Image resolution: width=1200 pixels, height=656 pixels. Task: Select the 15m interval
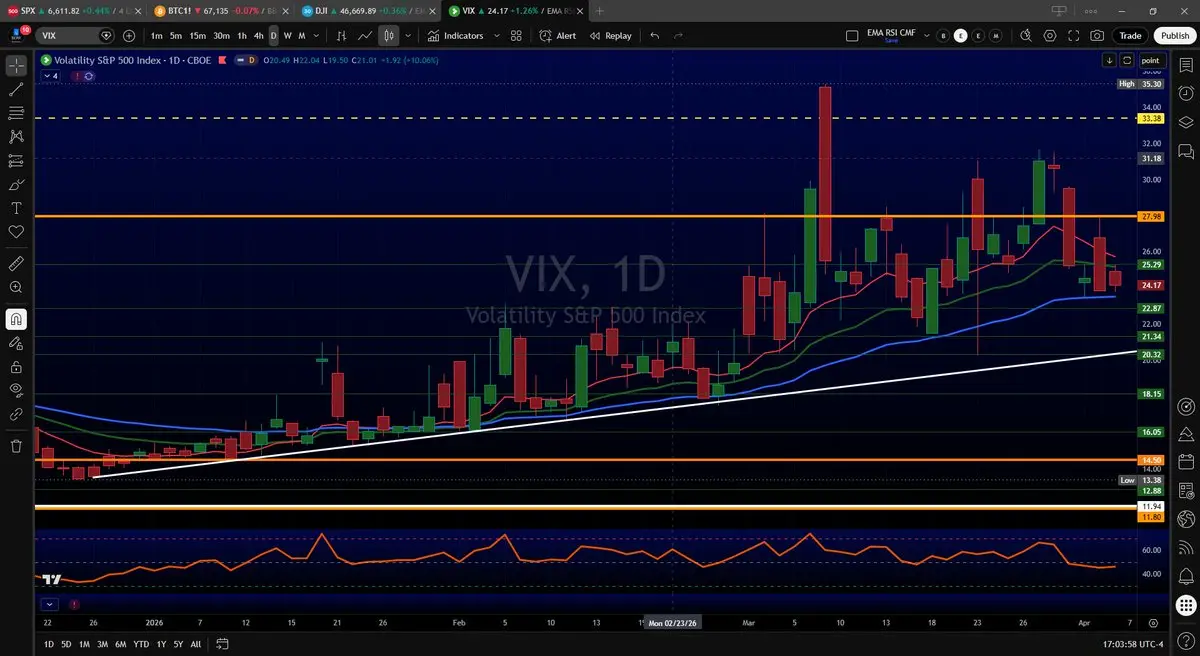[x=197, y=35]
